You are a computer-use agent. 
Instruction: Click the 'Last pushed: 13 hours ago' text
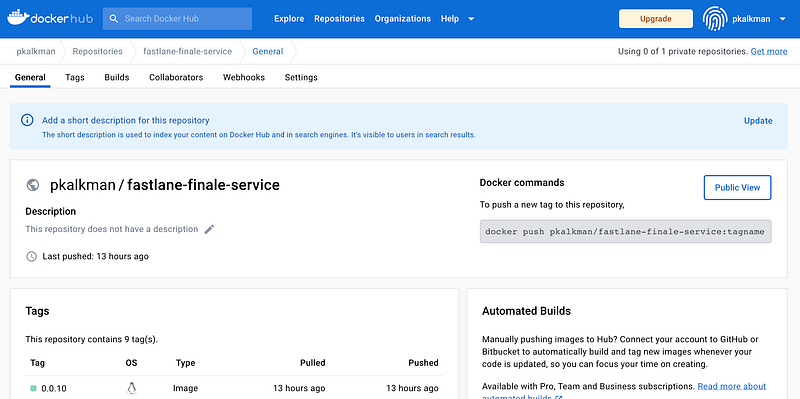pyautogui.click(x=95, y=256)
